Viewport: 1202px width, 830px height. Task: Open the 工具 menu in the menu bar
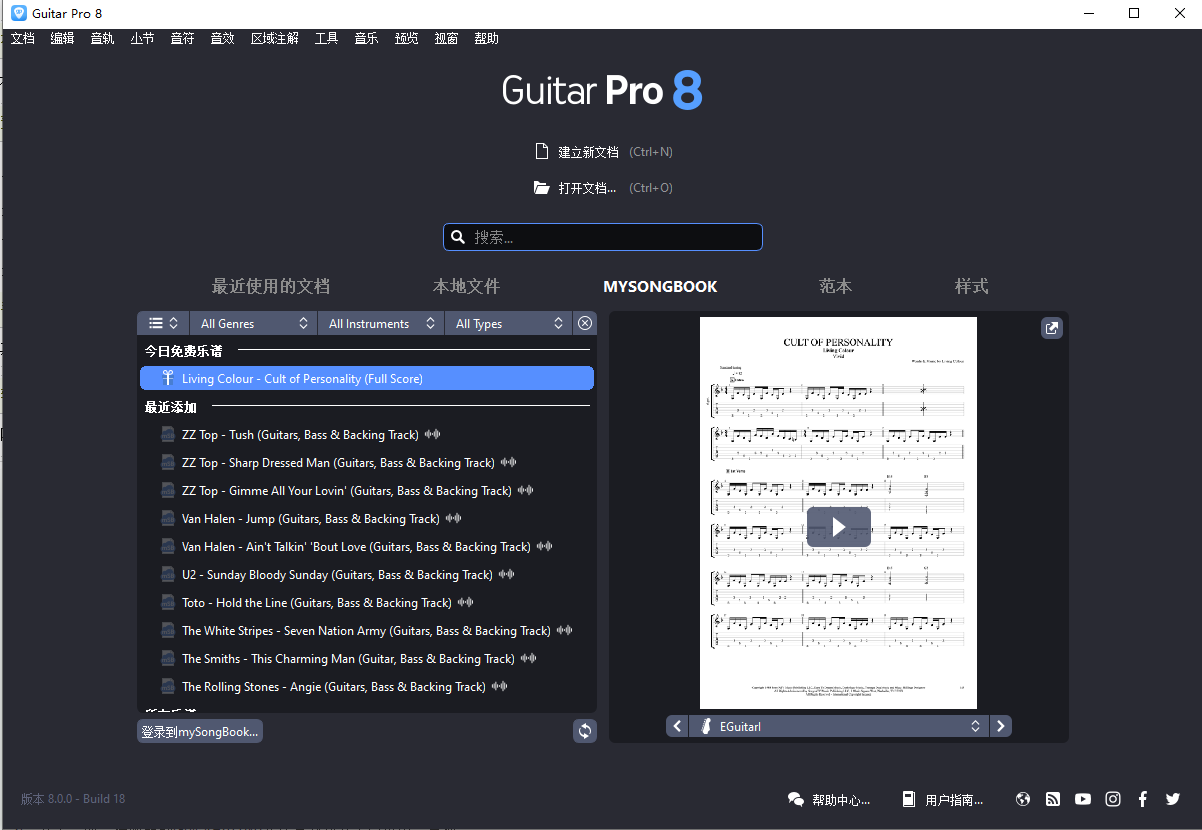click(325, 38)
